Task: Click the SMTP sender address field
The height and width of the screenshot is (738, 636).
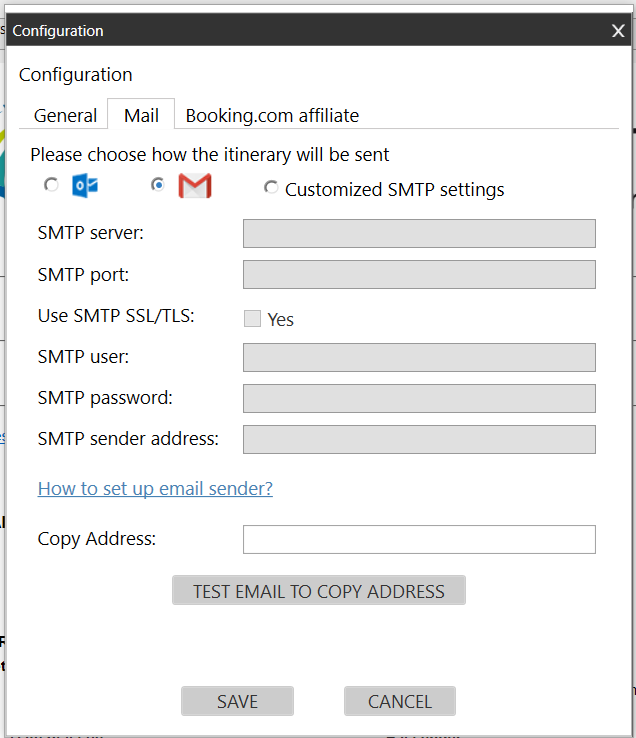Action: (x=419, y=439)
